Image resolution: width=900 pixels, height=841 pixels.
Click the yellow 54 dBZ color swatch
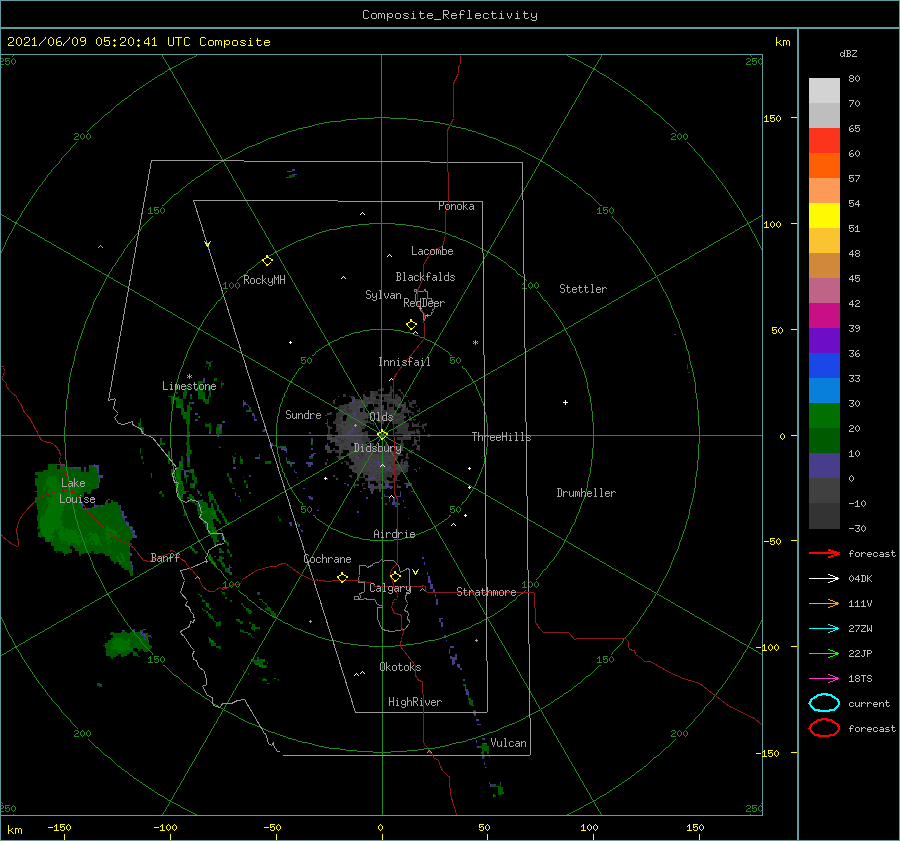tap(824, 215)
